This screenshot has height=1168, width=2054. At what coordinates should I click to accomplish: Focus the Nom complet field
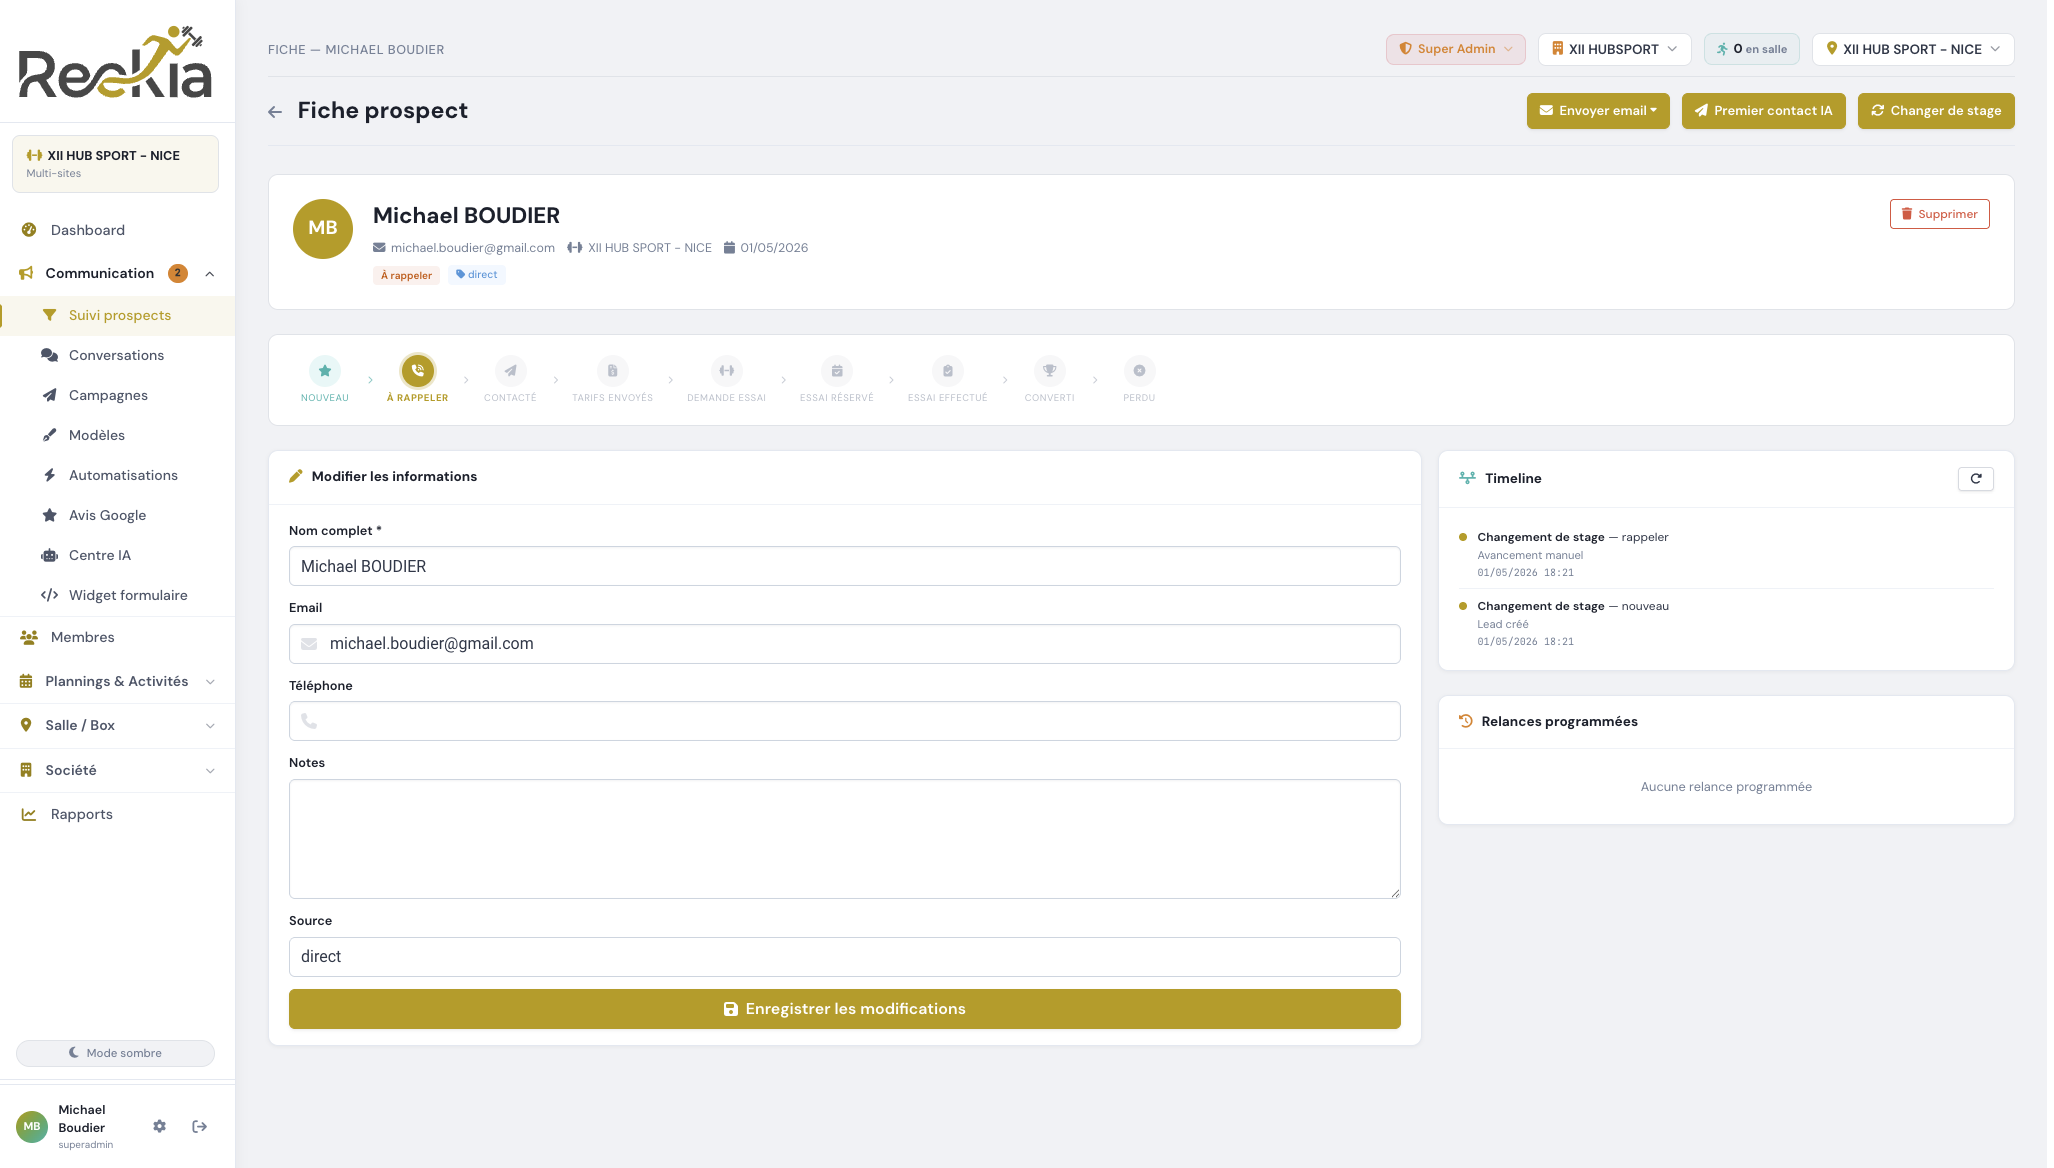844,566
